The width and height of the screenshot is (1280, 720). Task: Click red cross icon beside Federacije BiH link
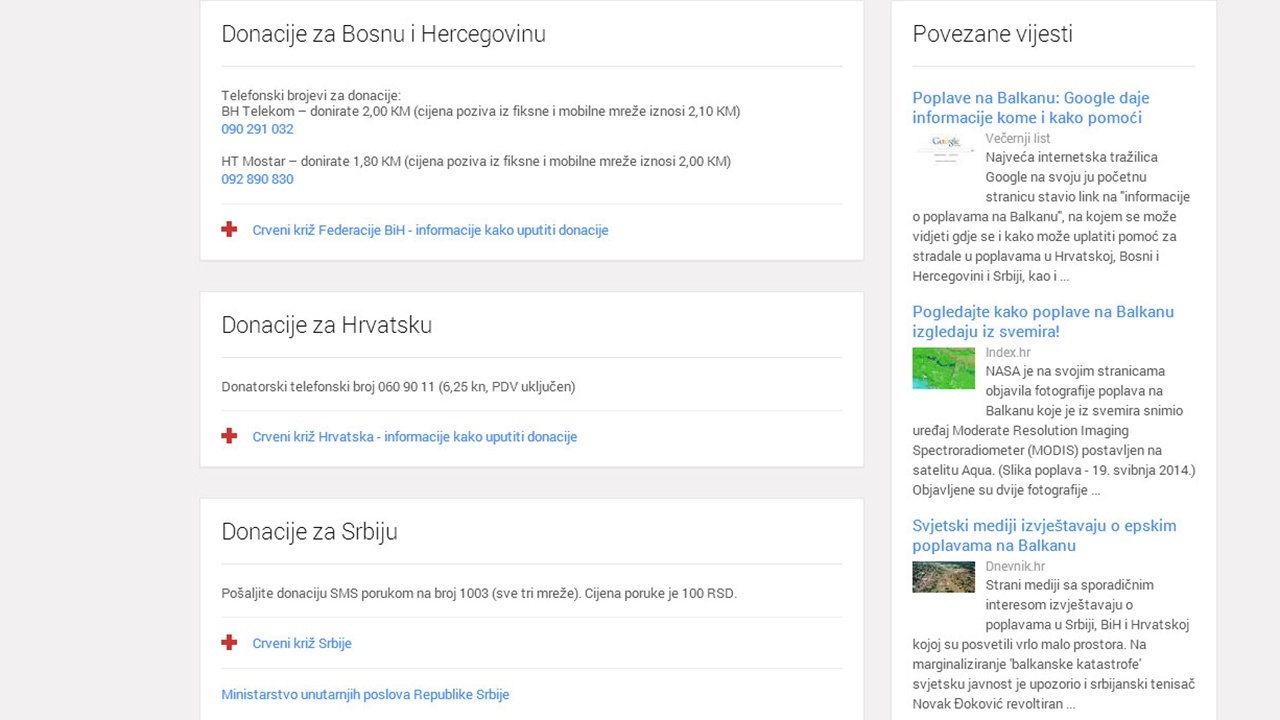tap(229, 230)
